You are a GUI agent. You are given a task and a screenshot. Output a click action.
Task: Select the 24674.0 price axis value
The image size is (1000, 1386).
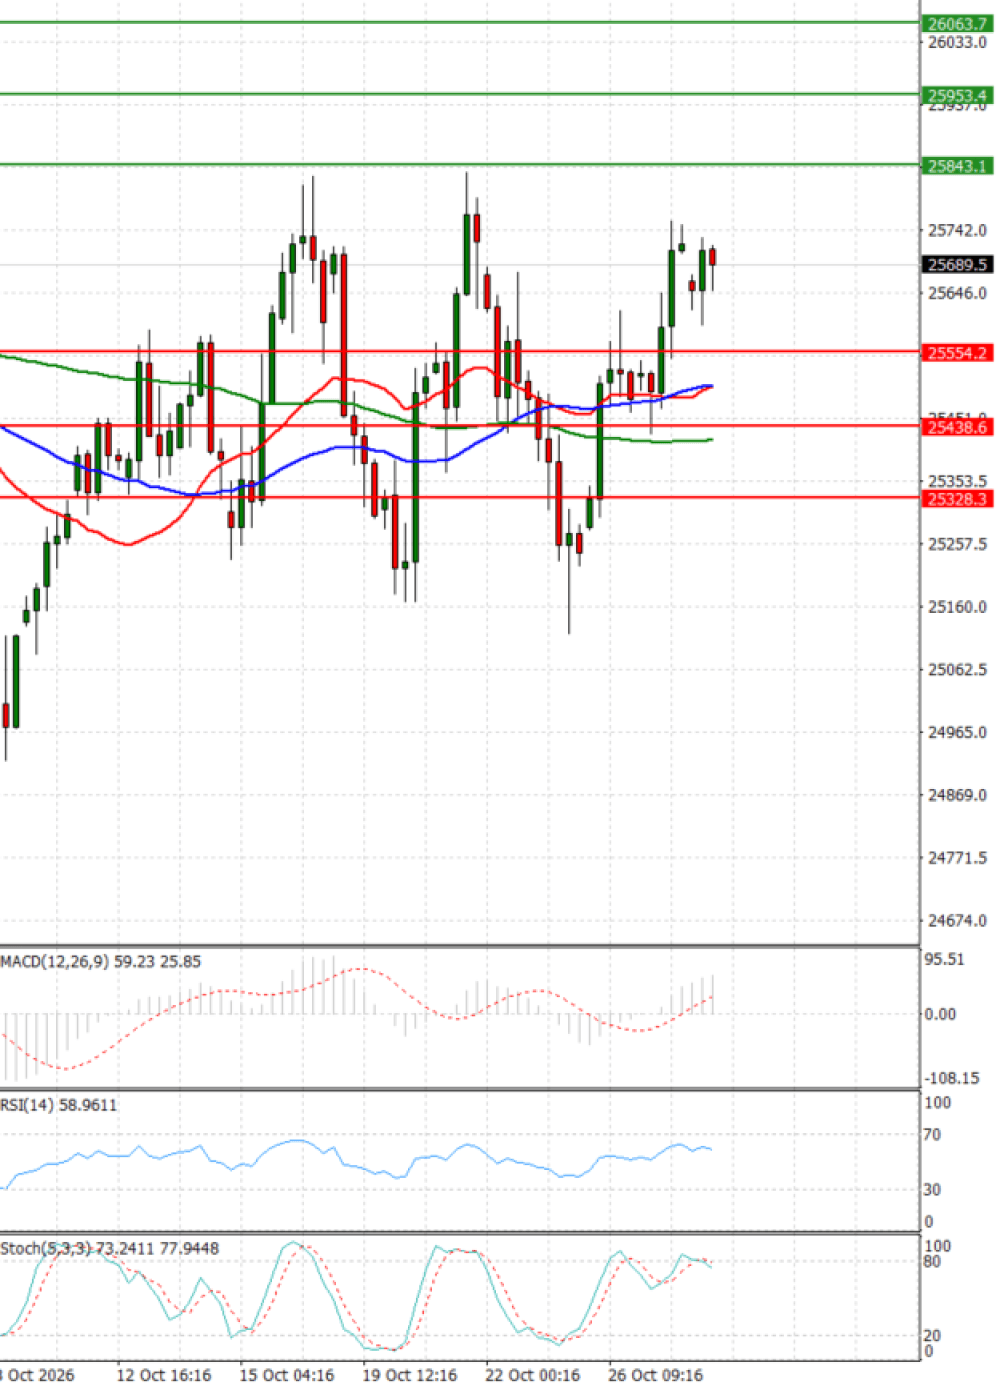(x=957, y=920)
